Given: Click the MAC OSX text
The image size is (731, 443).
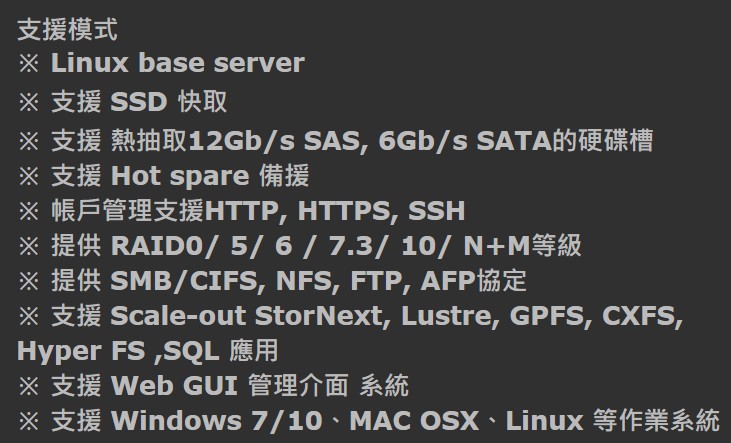Looking at the screenshot, I should [414, 421].
